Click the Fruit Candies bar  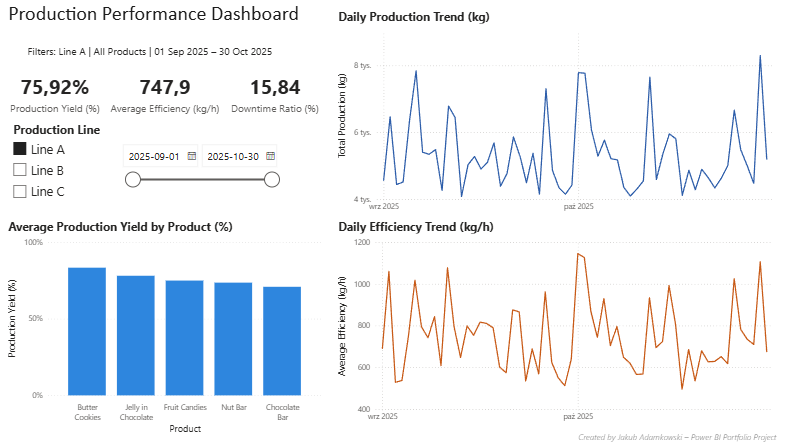pos(185,338)
